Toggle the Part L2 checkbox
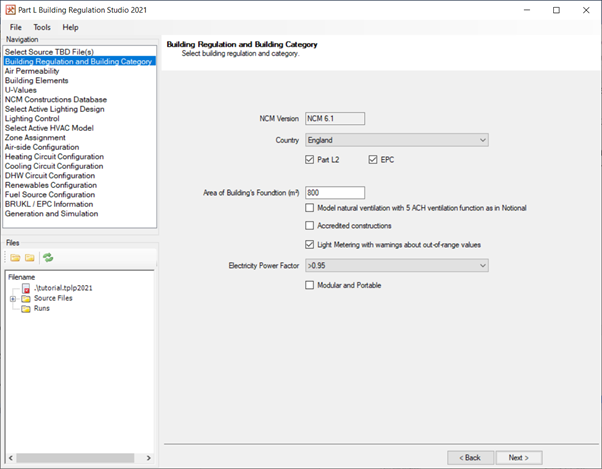Viewport: 602px width, 469px height. click(x=309, y=160)
